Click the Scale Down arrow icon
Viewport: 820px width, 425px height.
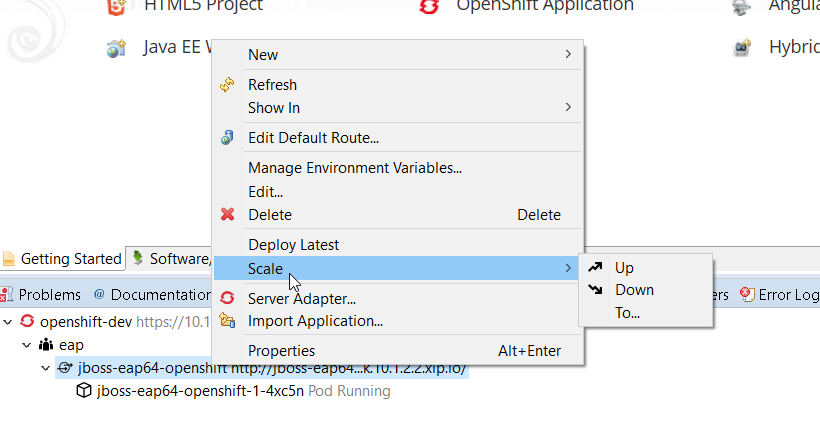point(596,290)
